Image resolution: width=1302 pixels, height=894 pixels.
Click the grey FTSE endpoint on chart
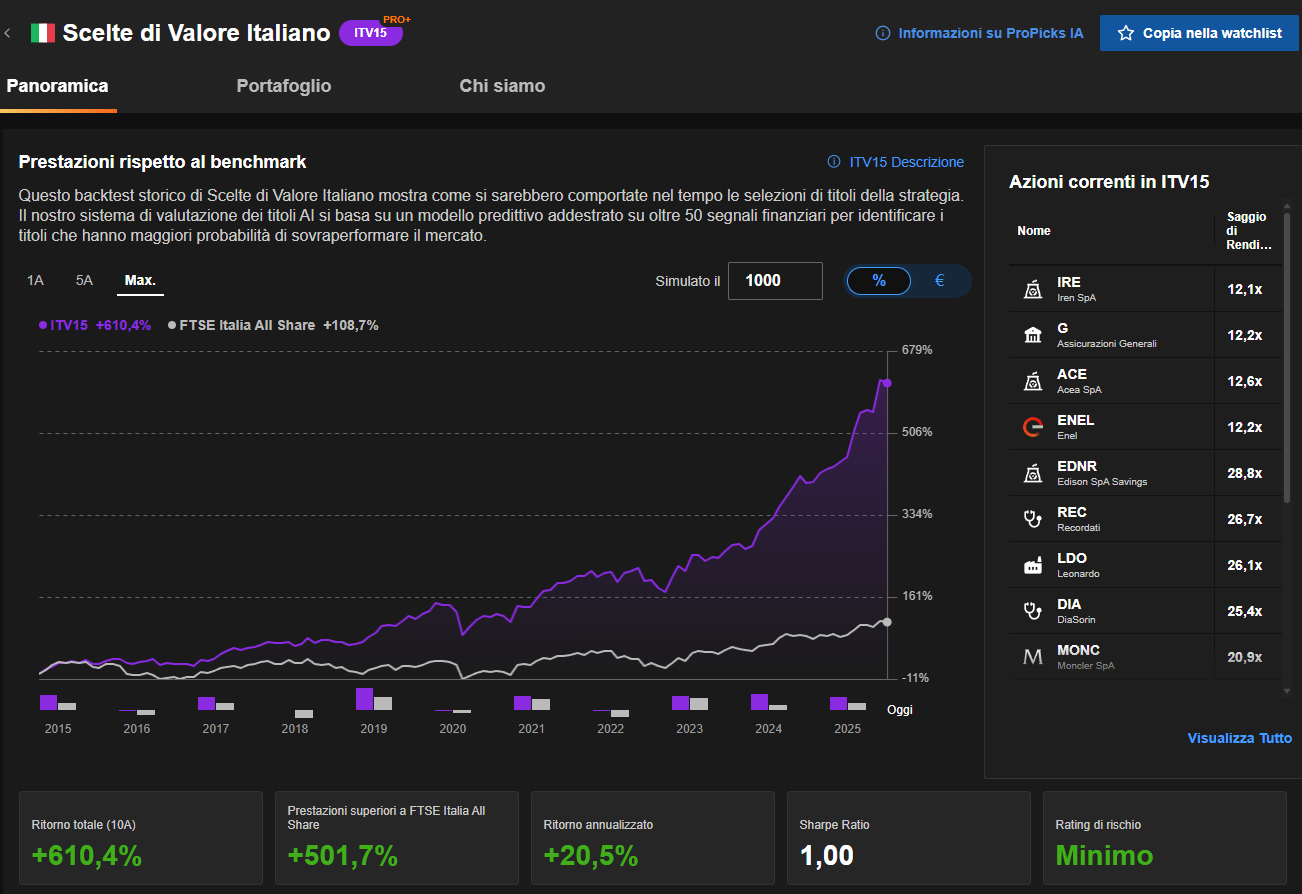(x=887, y=622)
